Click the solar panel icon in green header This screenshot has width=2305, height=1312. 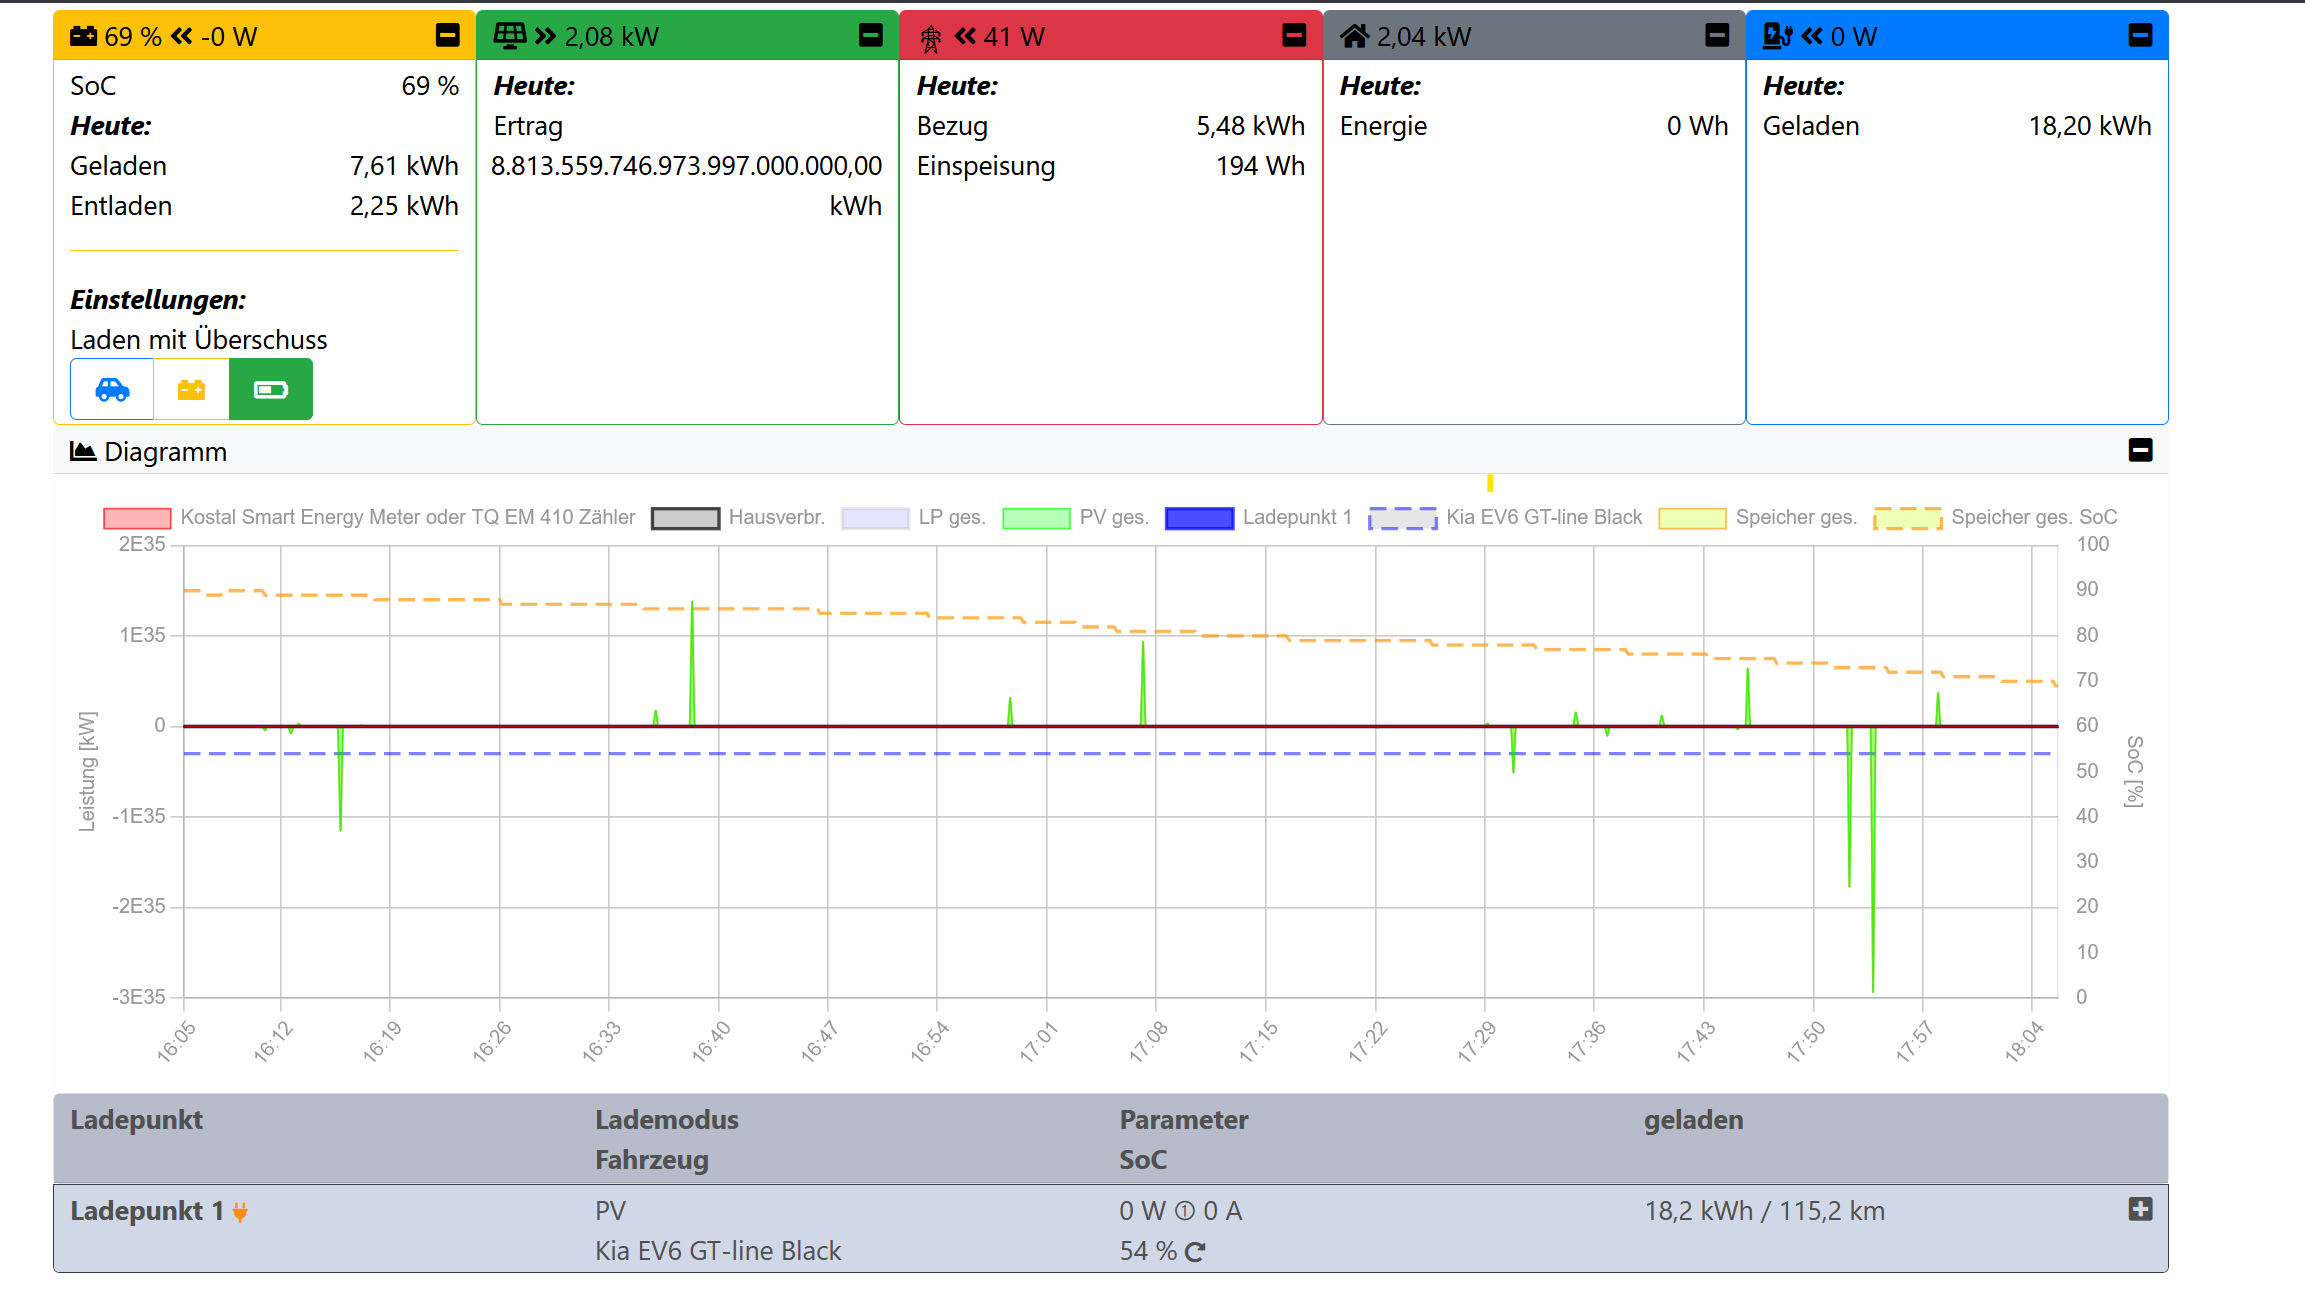tap(509, 36)
